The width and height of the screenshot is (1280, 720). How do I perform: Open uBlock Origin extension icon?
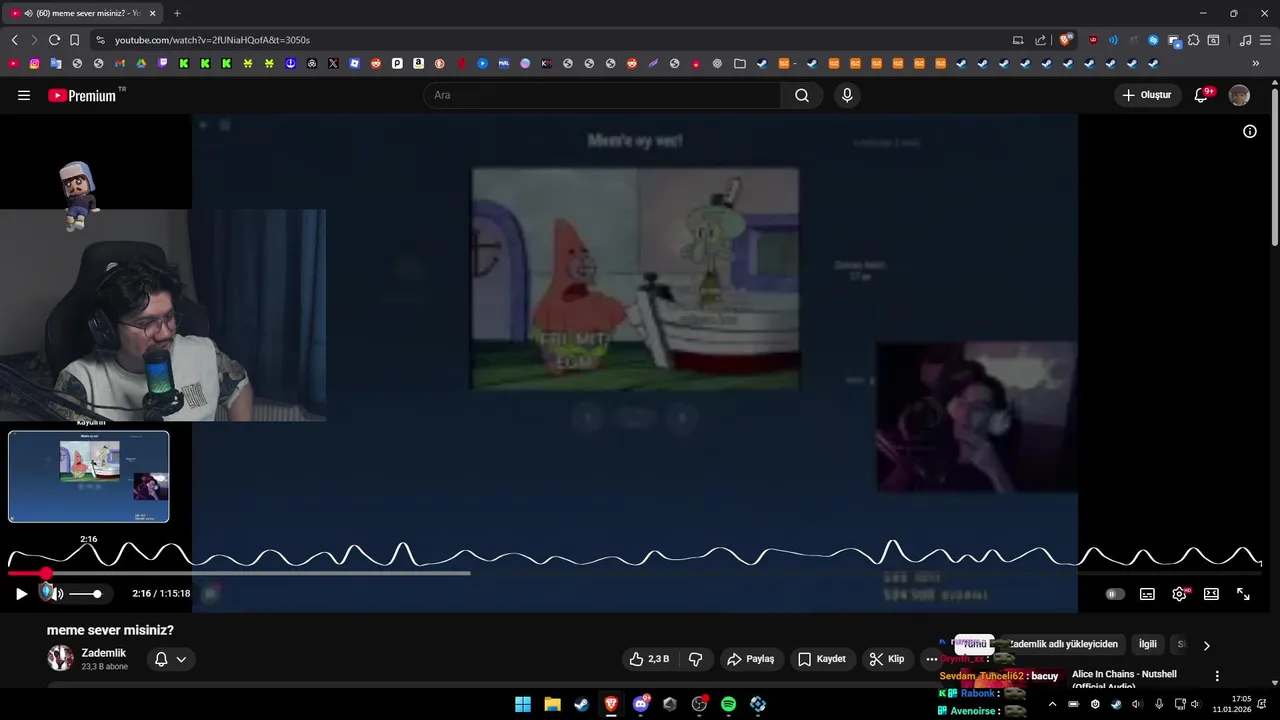tap(1093, 40)
